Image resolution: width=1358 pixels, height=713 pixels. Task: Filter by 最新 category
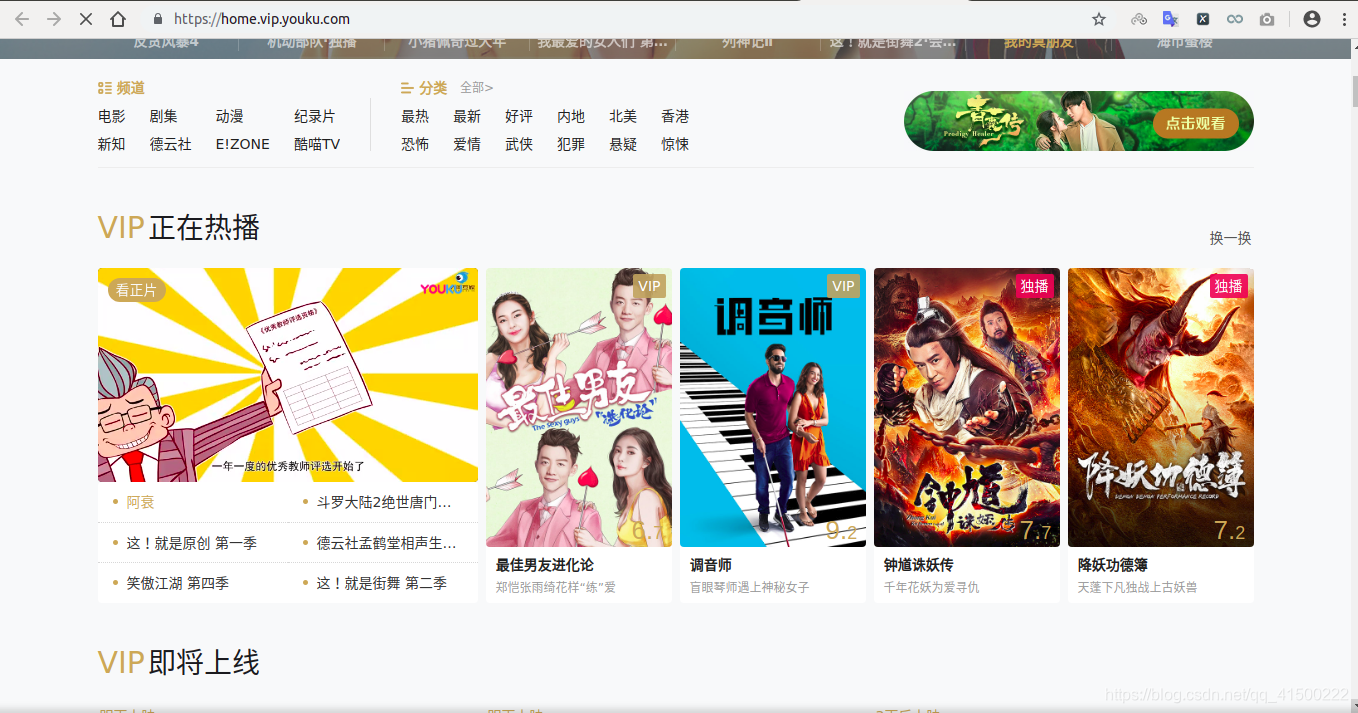467,116
